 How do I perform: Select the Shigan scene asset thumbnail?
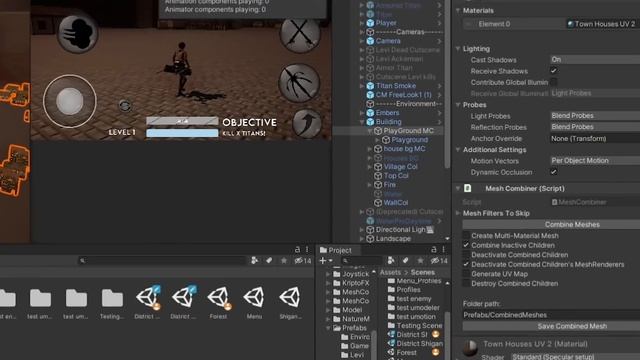click(289, 298)
